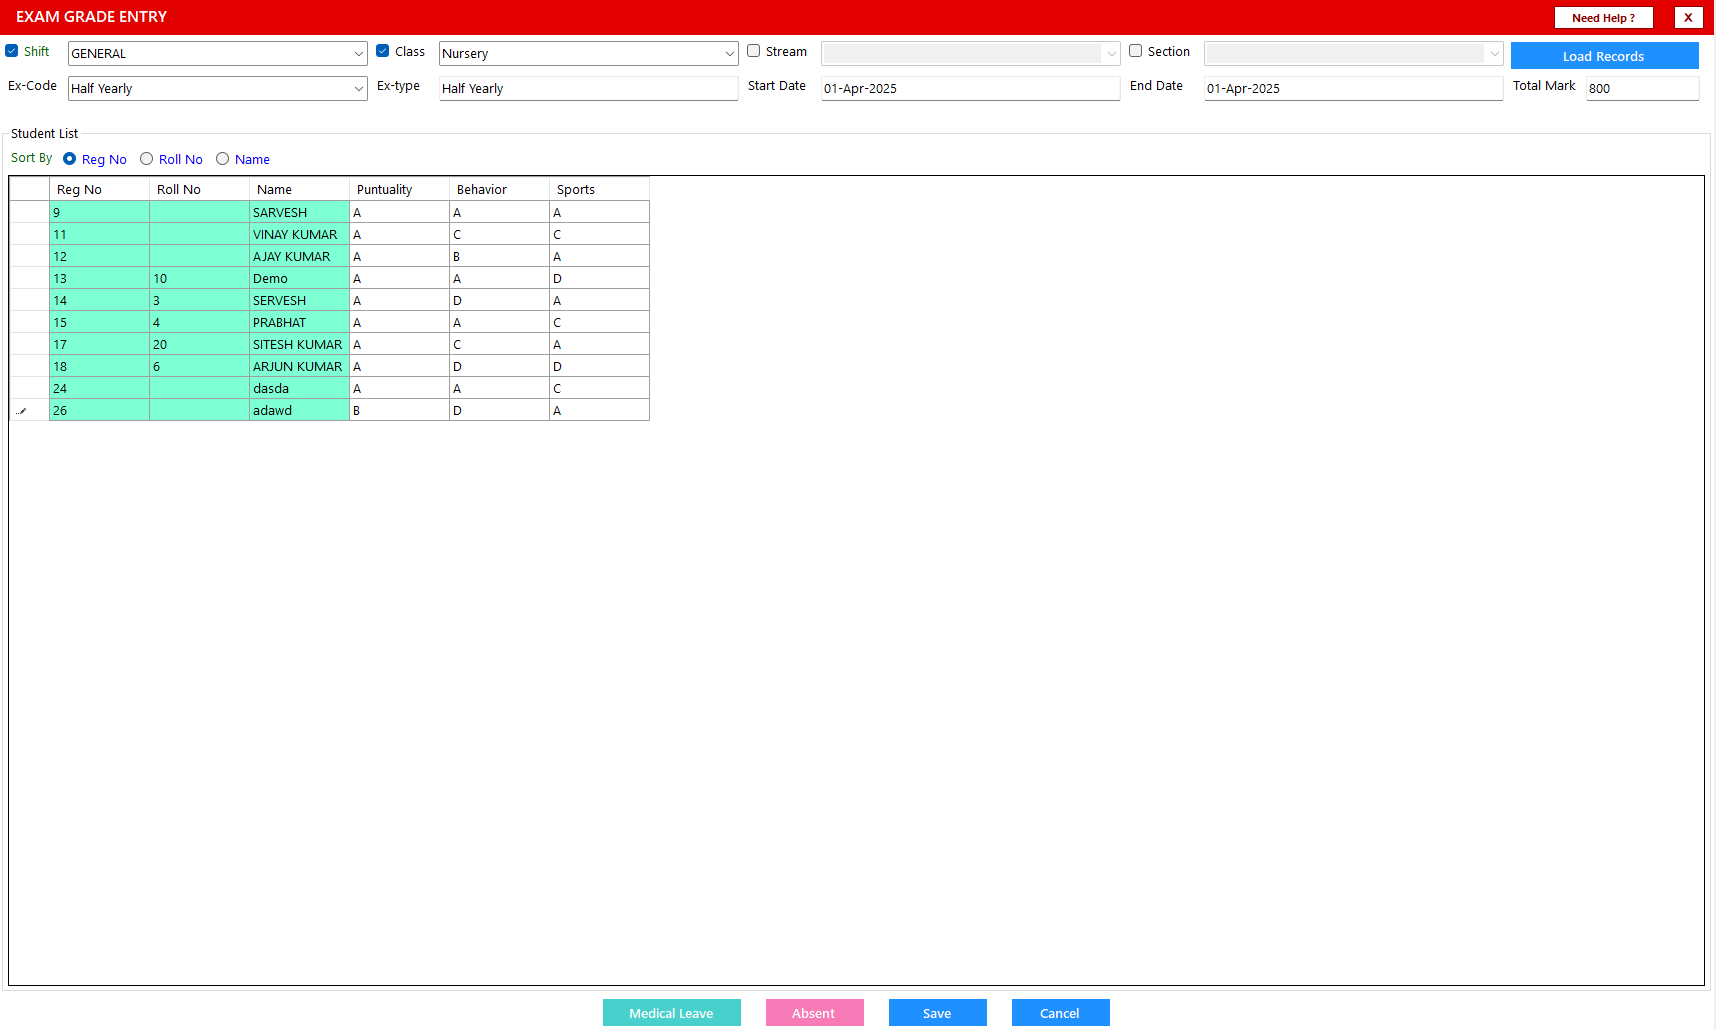Click Sports grade D for ARJUN KUMAR
1716x1030 pixels.
tap(600, 366)
